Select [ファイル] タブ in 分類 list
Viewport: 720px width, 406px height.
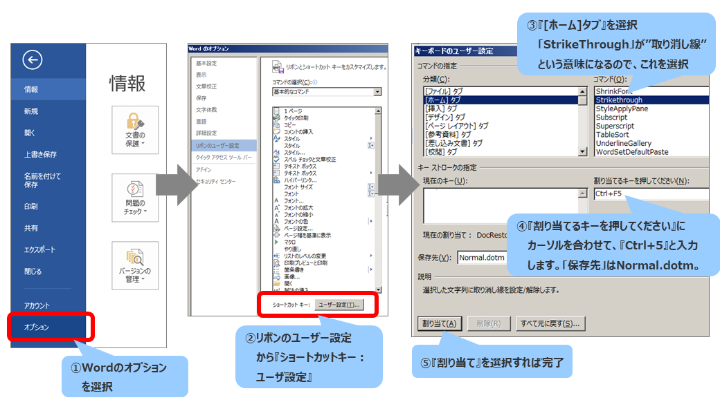point(501,91)
